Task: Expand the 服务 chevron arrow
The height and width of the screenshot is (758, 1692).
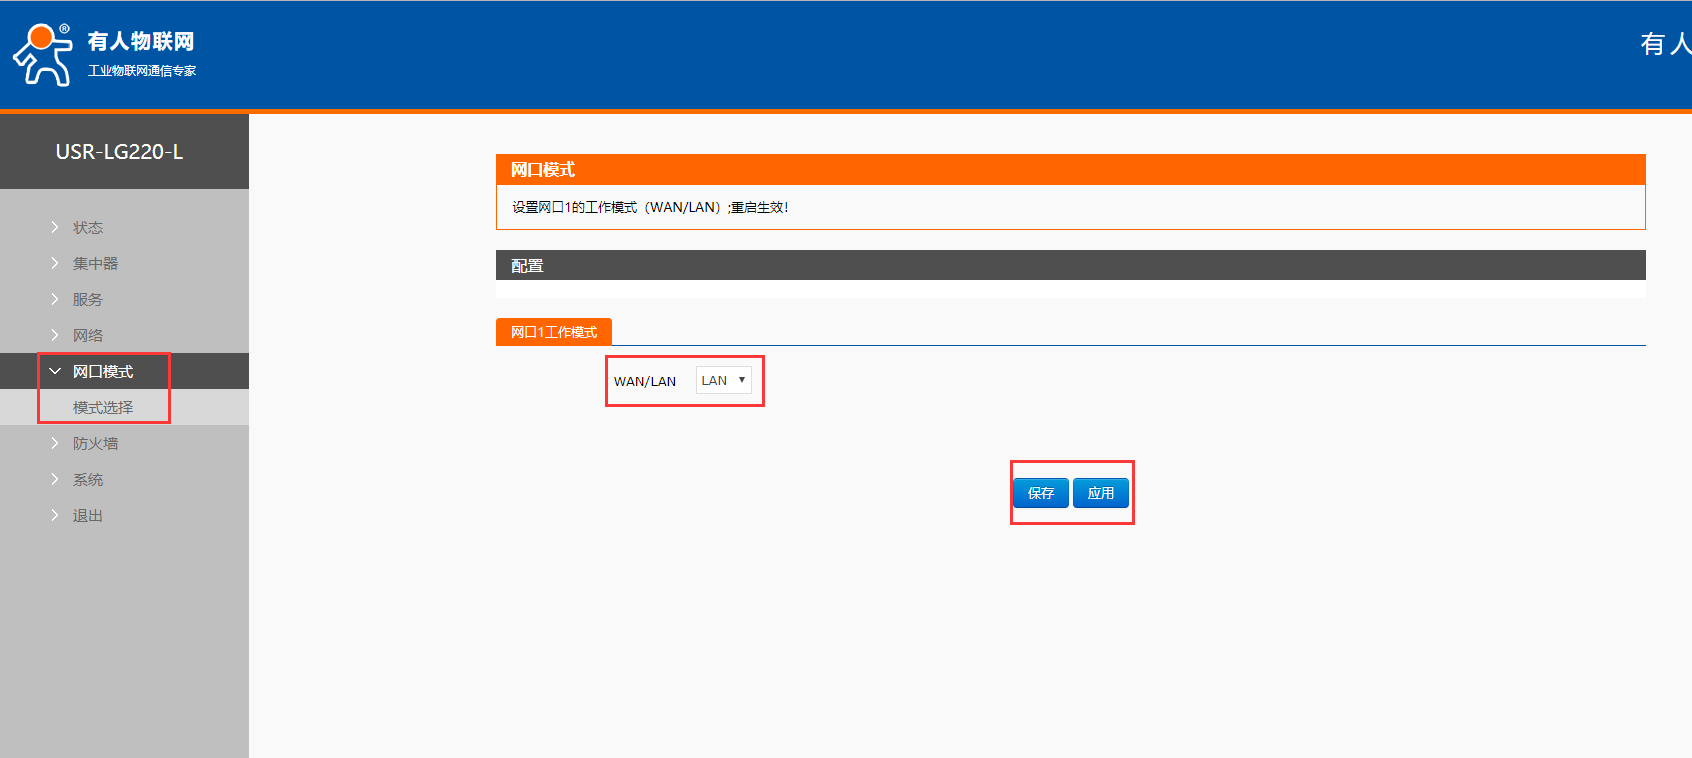Action: coord(55,300)
